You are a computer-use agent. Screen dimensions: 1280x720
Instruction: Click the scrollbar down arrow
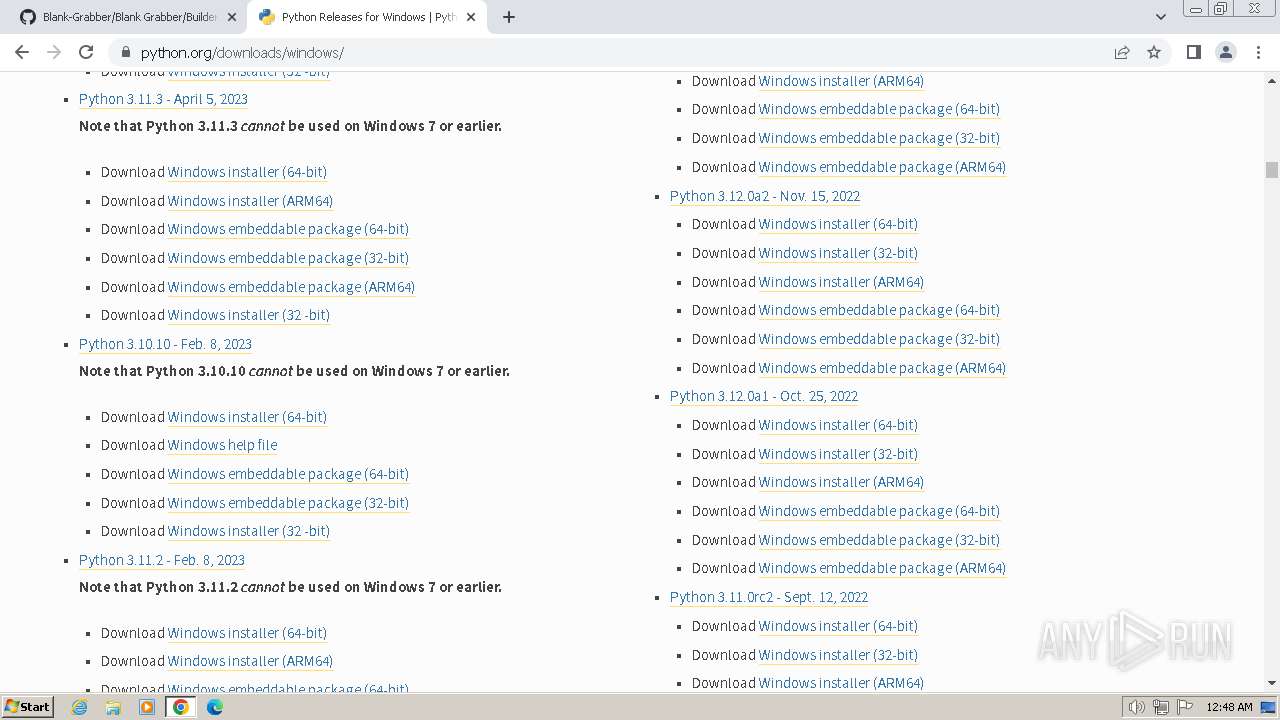pyautogui.click(x=1272, y=683)
